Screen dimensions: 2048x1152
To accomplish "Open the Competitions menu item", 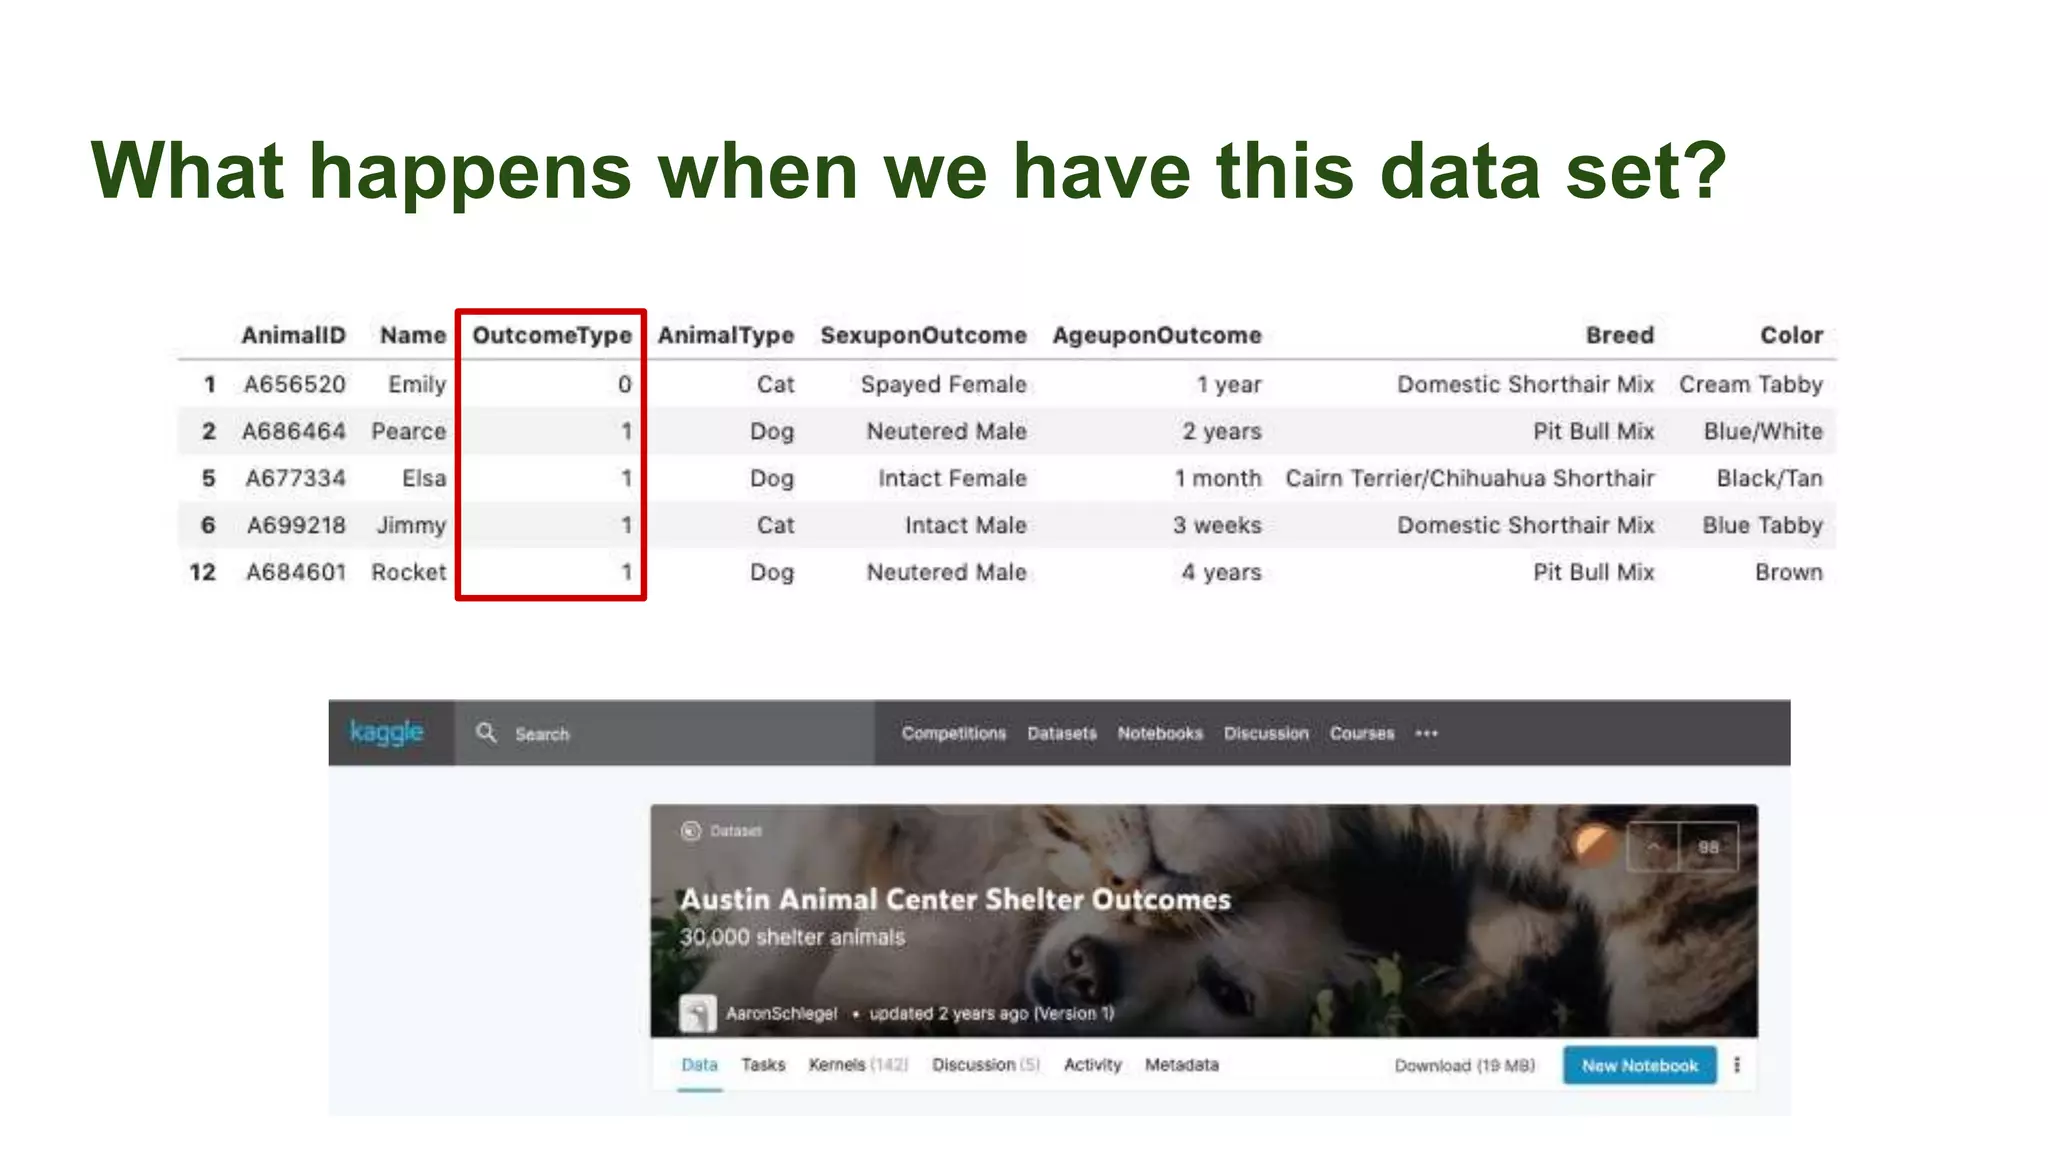I will (x=953, y=733).
